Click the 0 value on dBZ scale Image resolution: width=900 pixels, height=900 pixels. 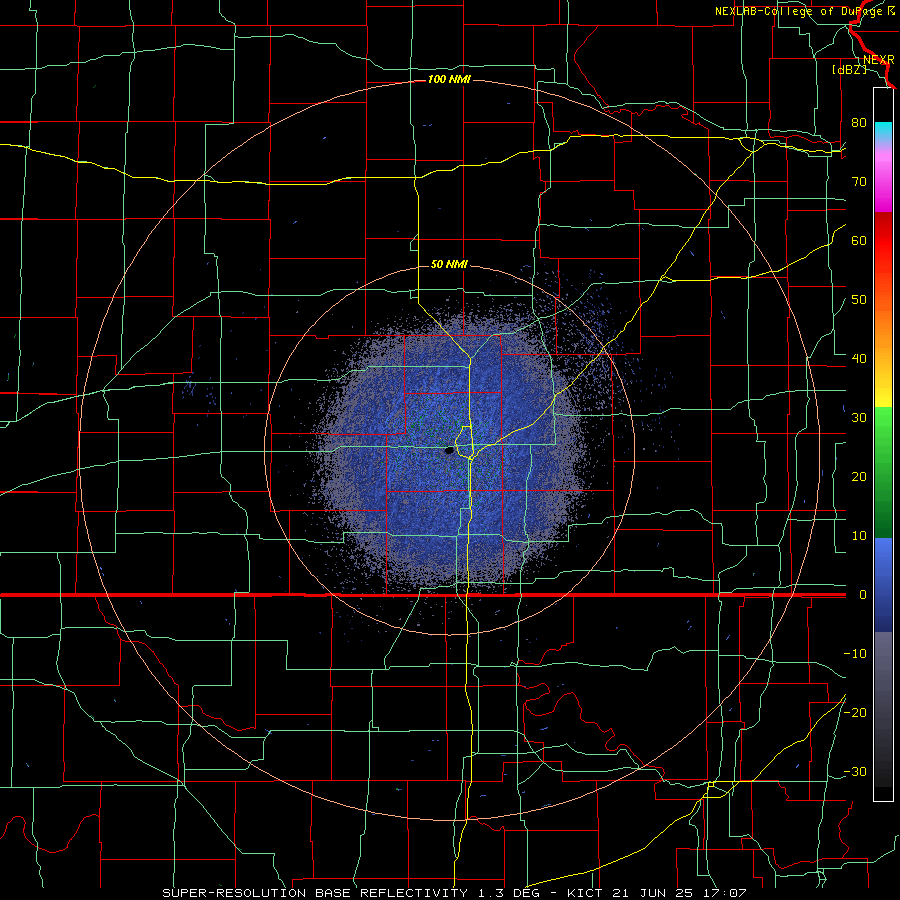(863, 595)
